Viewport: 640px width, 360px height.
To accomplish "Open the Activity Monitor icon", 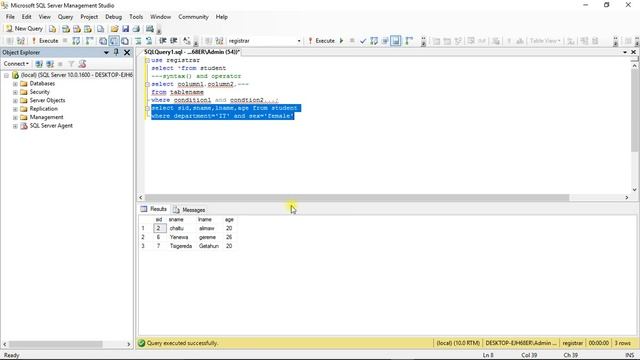I will (x=150, y=29).
